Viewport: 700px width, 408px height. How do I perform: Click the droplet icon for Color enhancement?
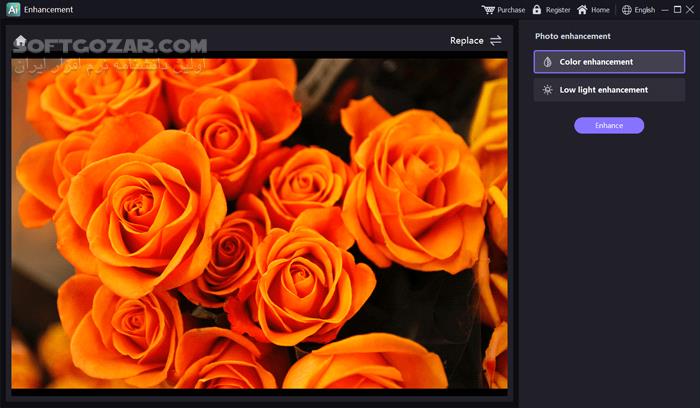547,62
